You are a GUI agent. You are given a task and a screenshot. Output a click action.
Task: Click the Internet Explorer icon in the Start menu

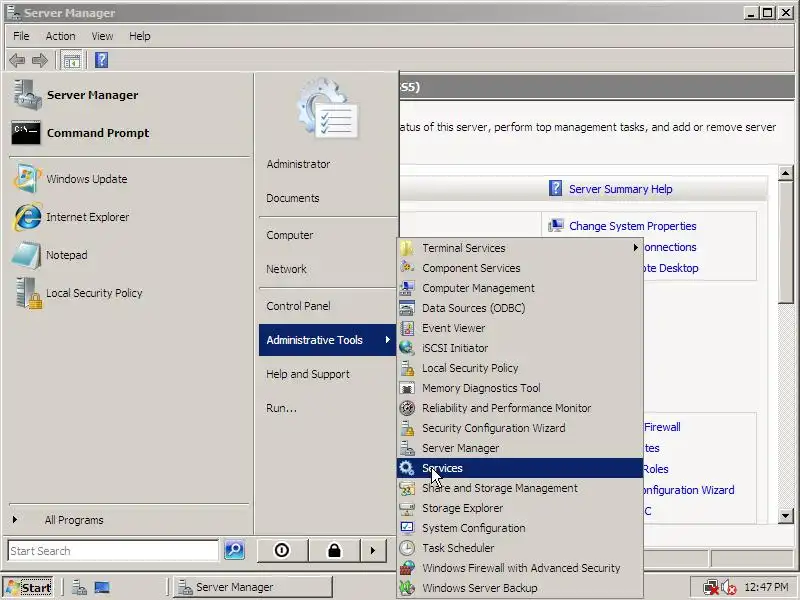tap(27, 217)
